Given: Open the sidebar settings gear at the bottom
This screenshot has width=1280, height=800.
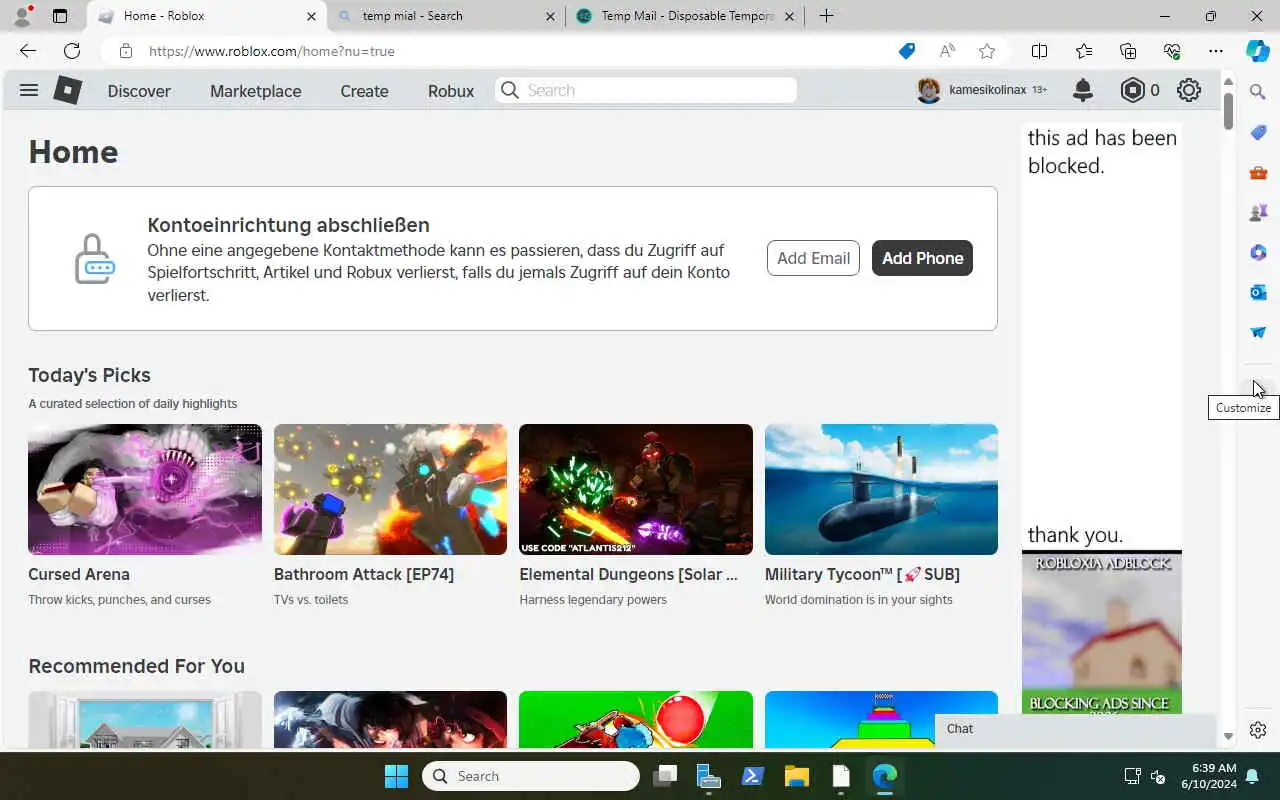Looking at the screenshot, I should (1258, 730).
